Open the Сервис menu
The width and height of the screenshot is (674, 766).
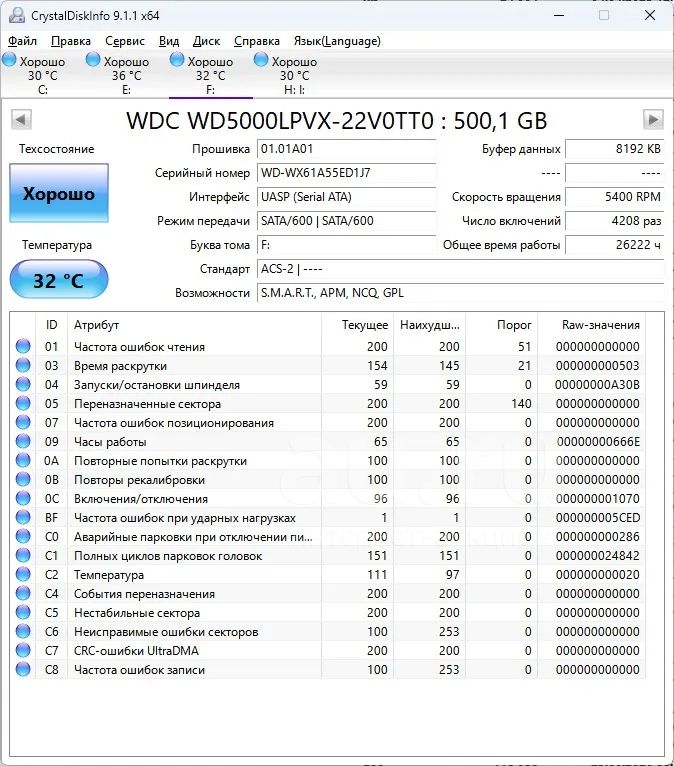point(125,41)
